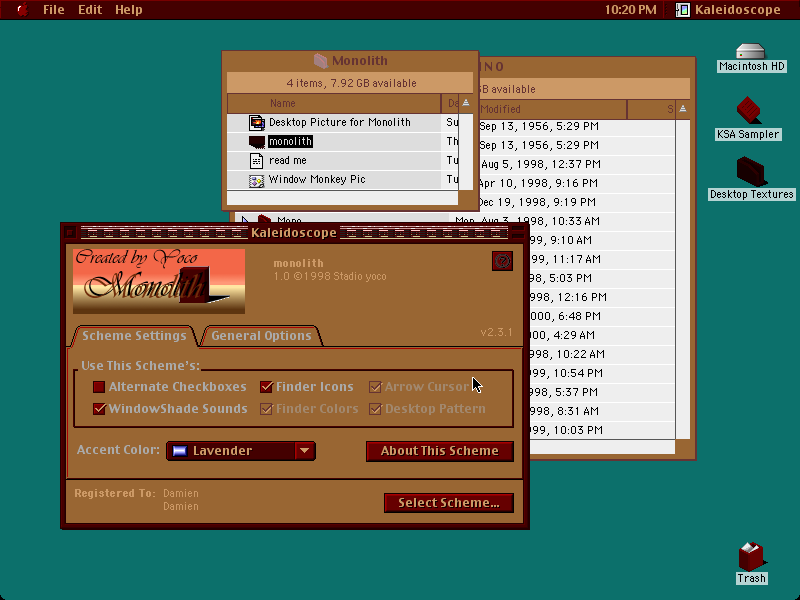This screenshot has width=800, height=600.
Task: Click the date row ending in '4:29 AM'
Action: [562, 335]
